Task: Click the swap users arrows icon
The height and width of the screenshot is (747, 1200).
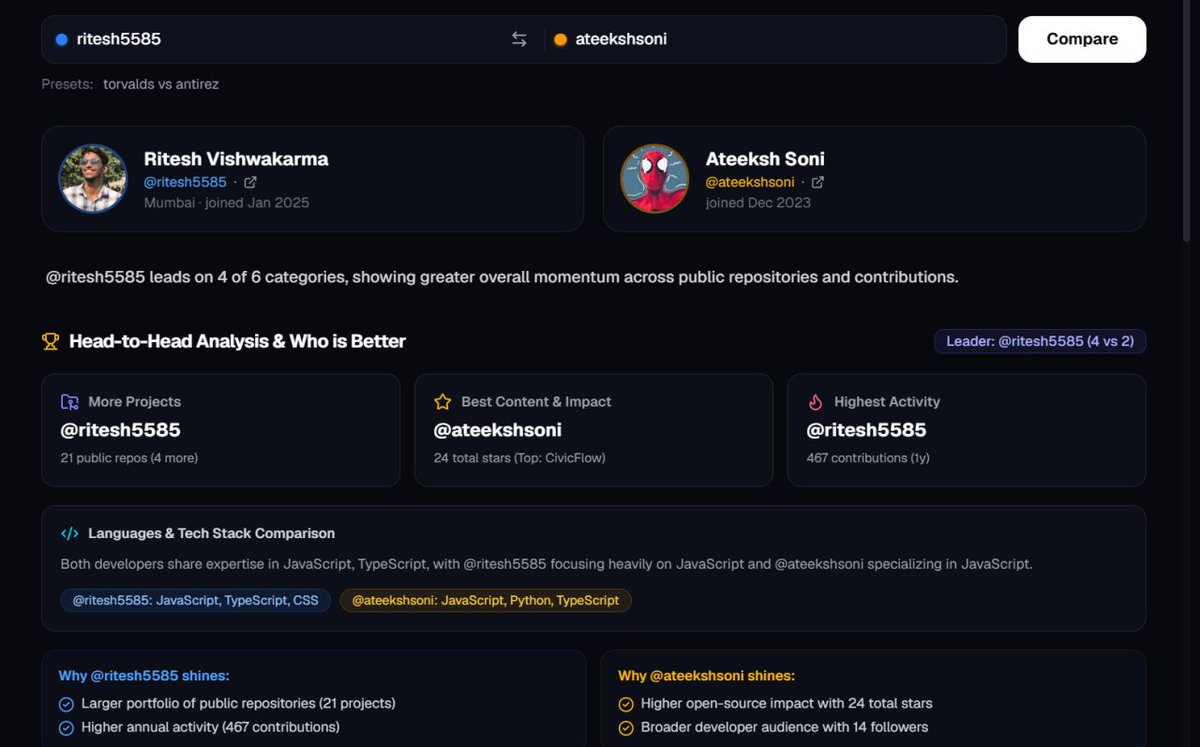Action: pos(519,39)
